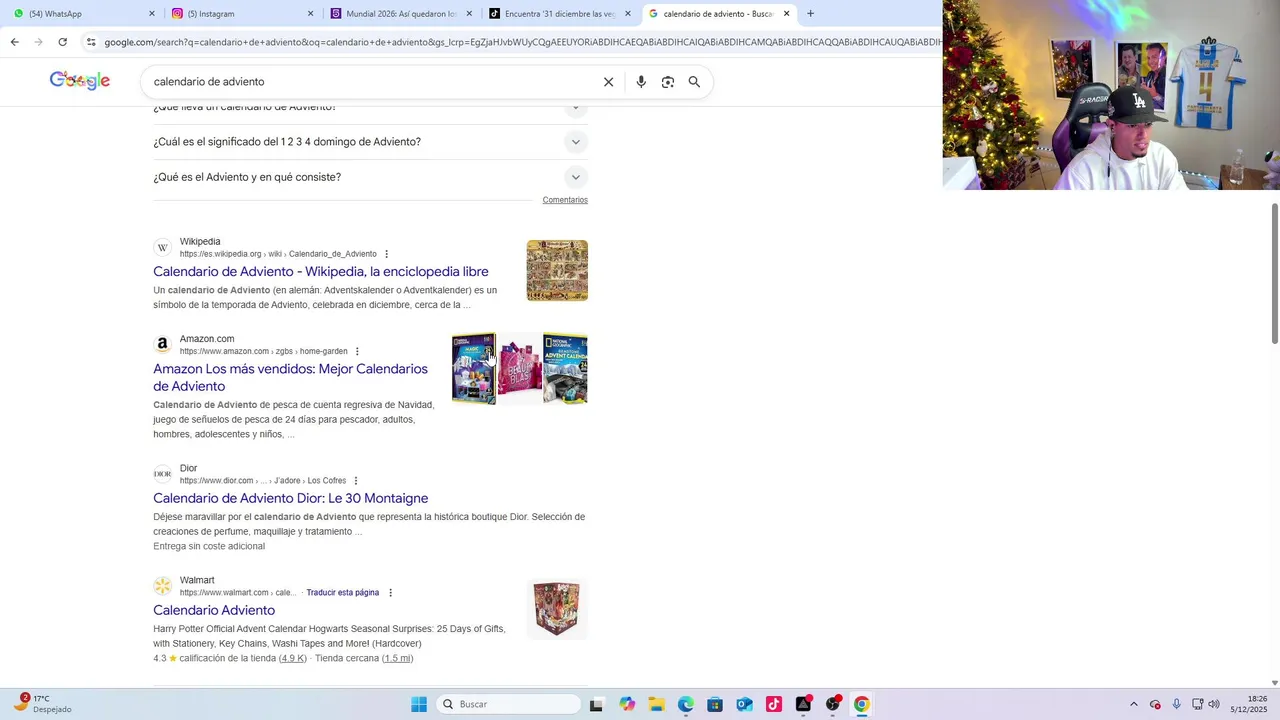Close the Encuentra '31 diciembre tab

(628, 14)
